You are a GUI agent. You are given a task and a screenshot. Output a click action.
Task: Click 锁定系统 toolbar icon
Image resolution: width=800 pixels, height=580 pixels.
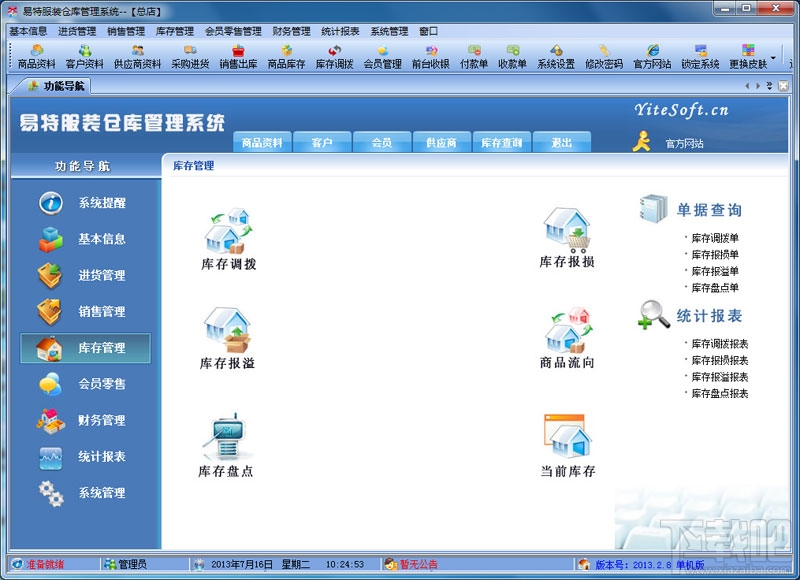(701, 57)
